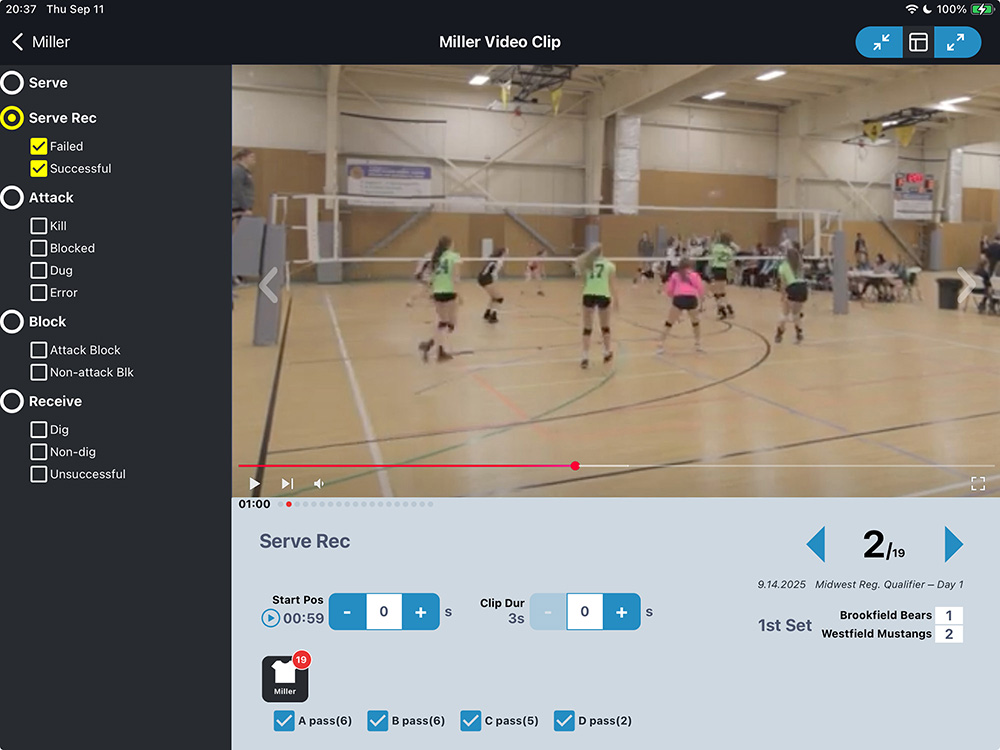Select the Attack radio button
The image size is (1000, 750).
pyautogui.click(x=12, y=198)
